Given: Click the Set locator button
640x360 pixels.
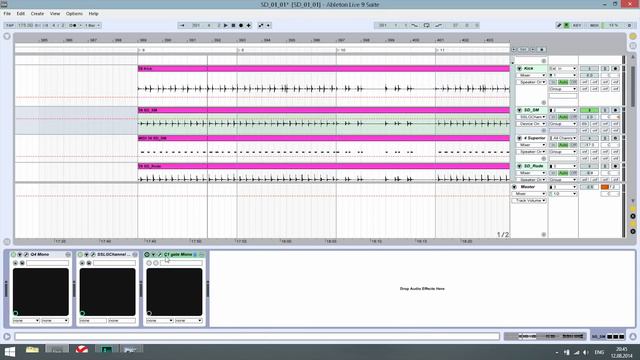Looking at the screenshot, I should point(523,49).
